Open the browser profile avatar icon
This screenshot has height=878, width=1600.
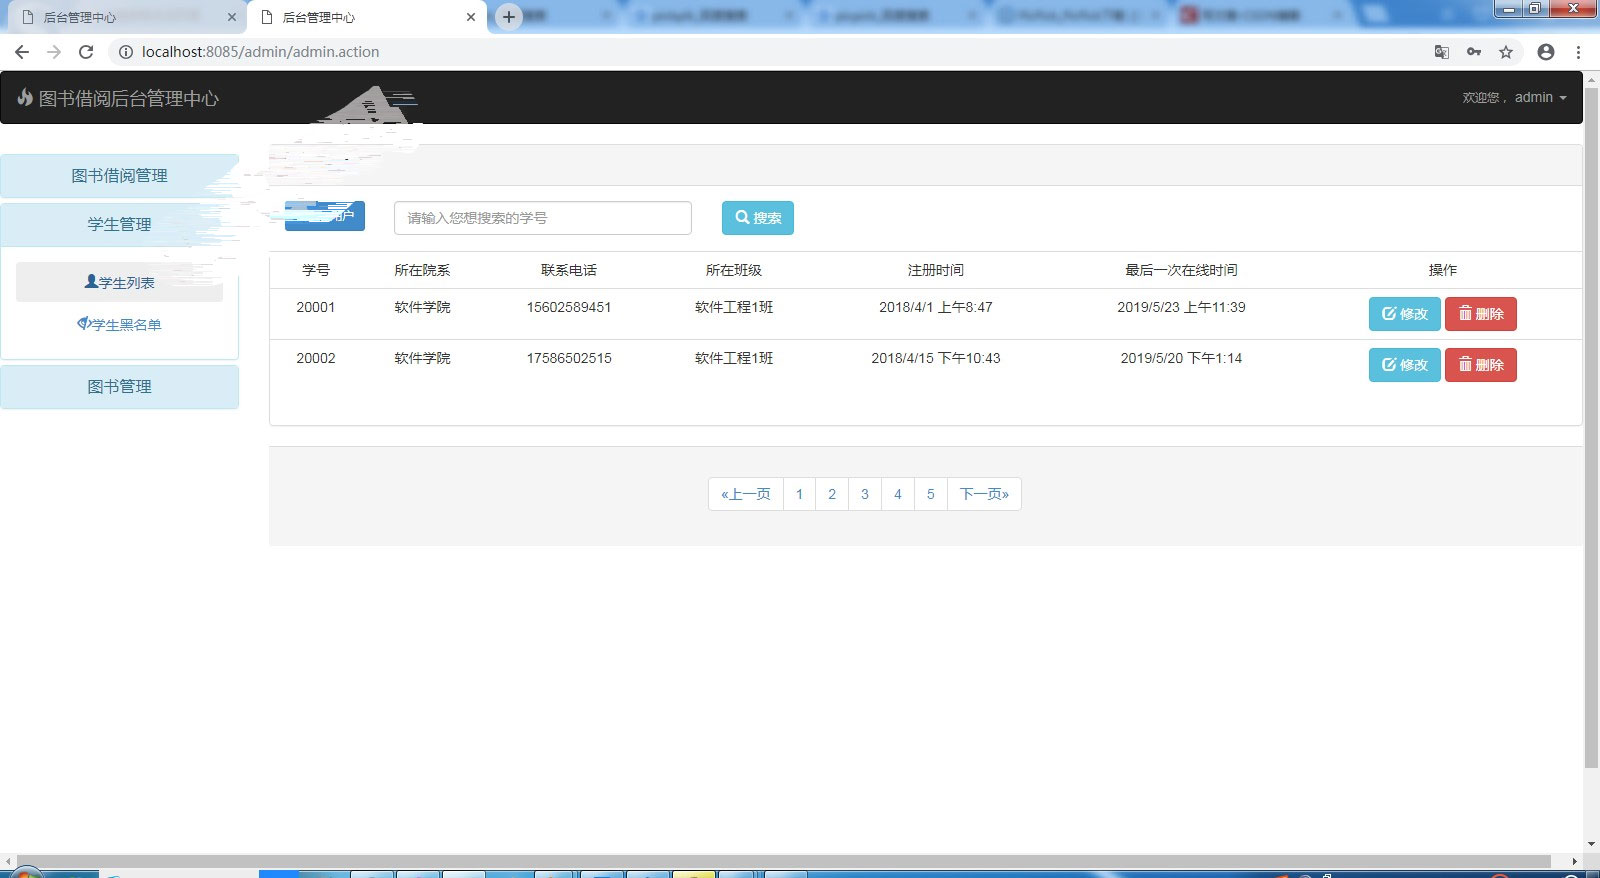point(1546,52)
